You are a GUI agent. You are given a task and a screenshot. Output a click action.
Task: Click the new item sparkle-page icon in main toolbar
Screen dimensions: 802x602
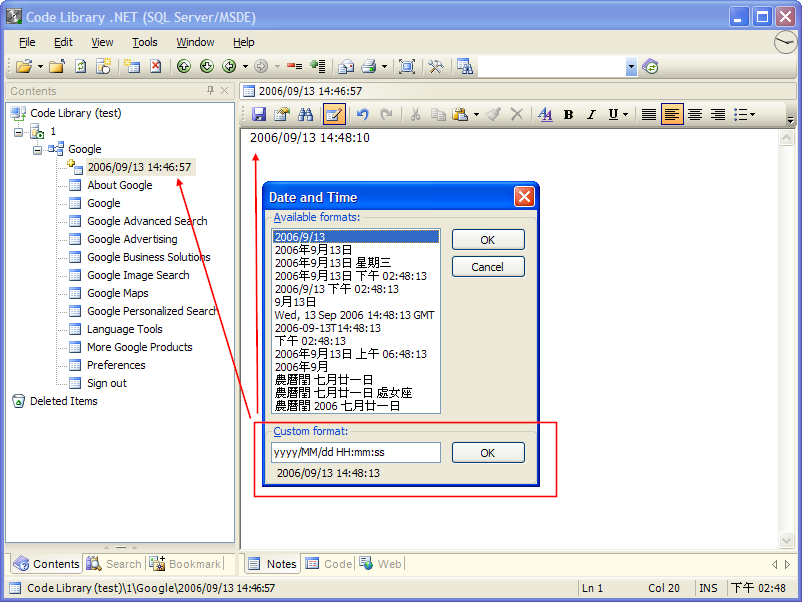pyautogui.click(x=104, y=66)
